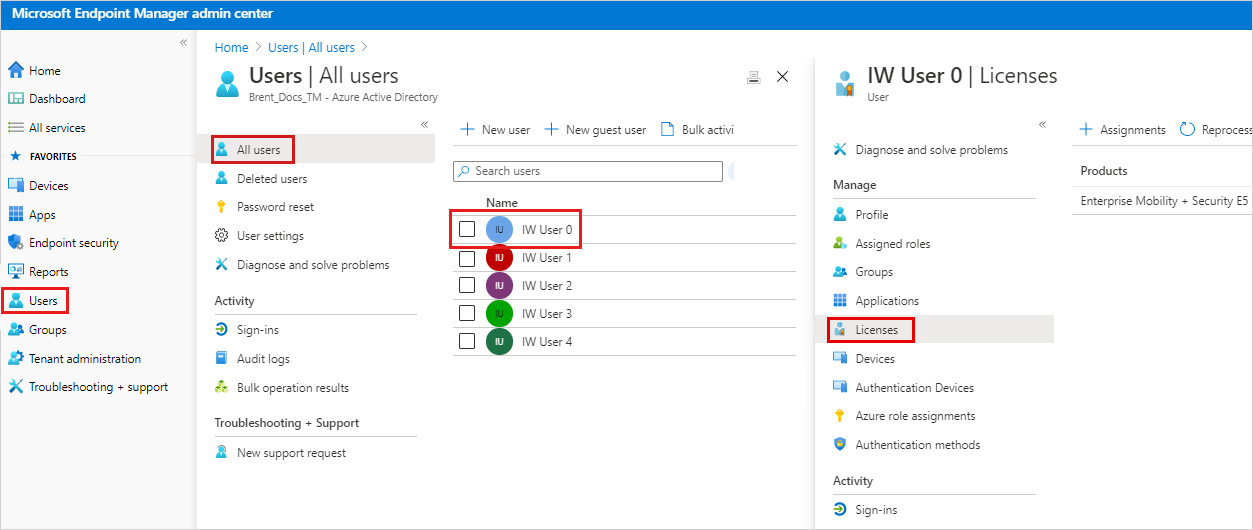Select the Enterprise Mobility + Security E5 product
The height and width of the screenshot is (530, 1253).
coord(1164,201)
